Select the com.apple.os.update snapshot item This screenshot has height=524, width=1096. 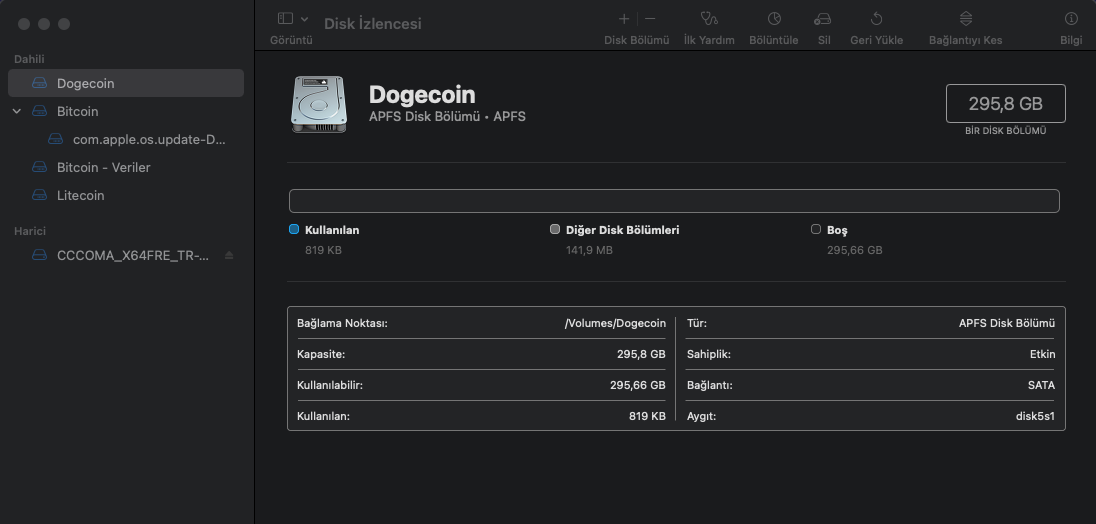149,139
